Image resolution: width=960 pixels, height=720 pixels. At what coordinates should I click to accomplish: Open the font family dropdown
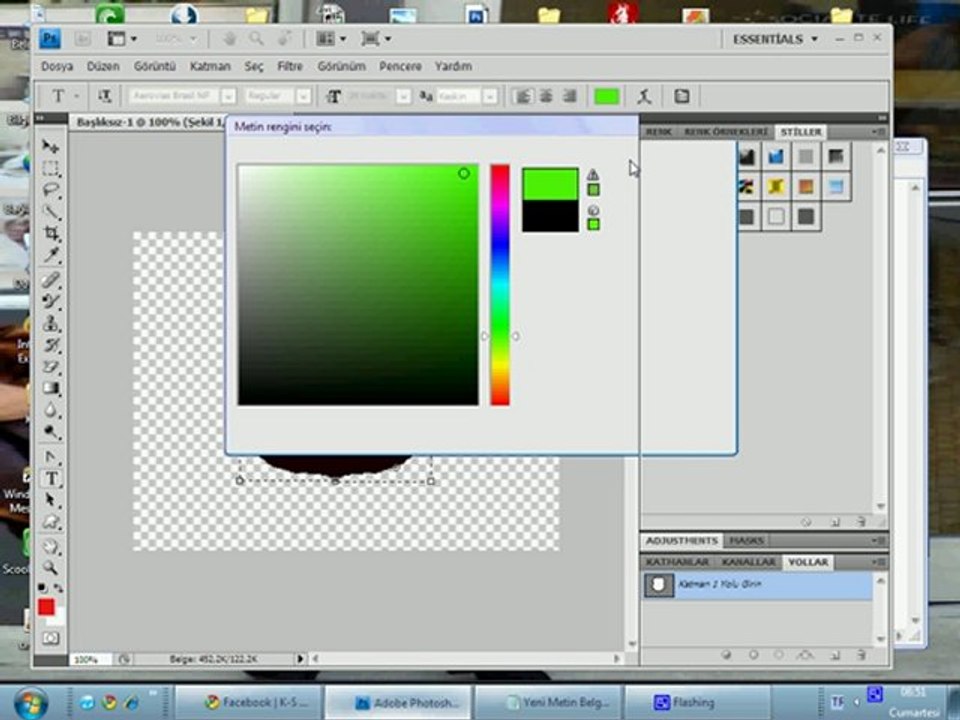(x=228, y=96)
